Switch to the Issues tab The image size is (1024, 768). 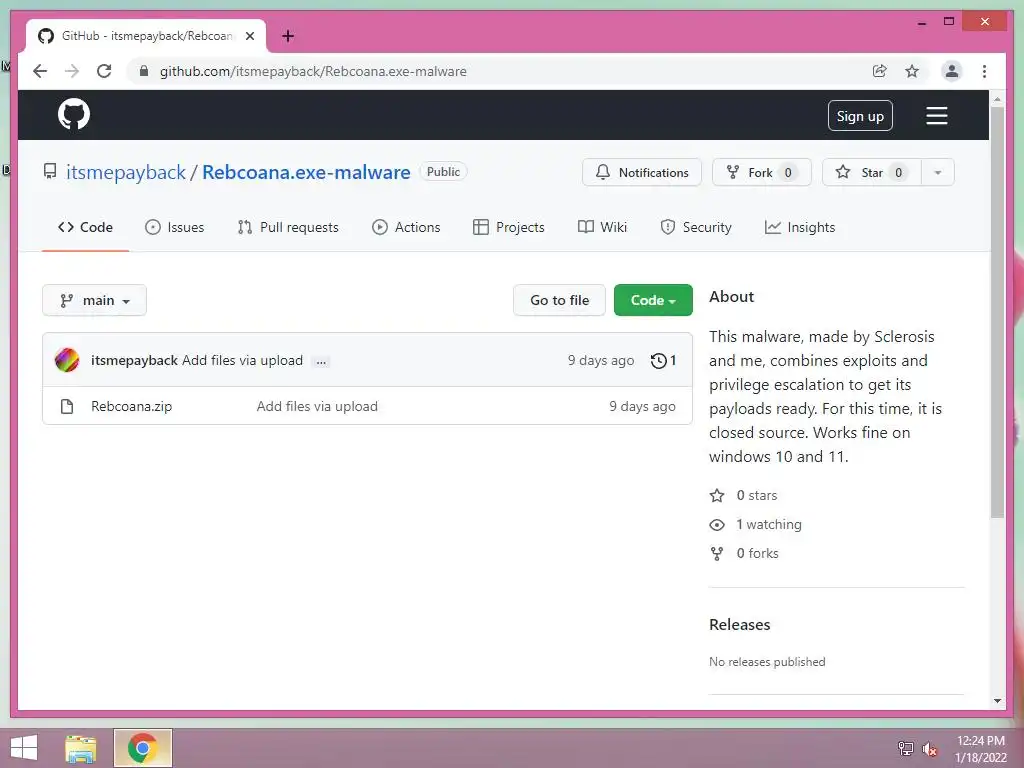pos(174,227)
